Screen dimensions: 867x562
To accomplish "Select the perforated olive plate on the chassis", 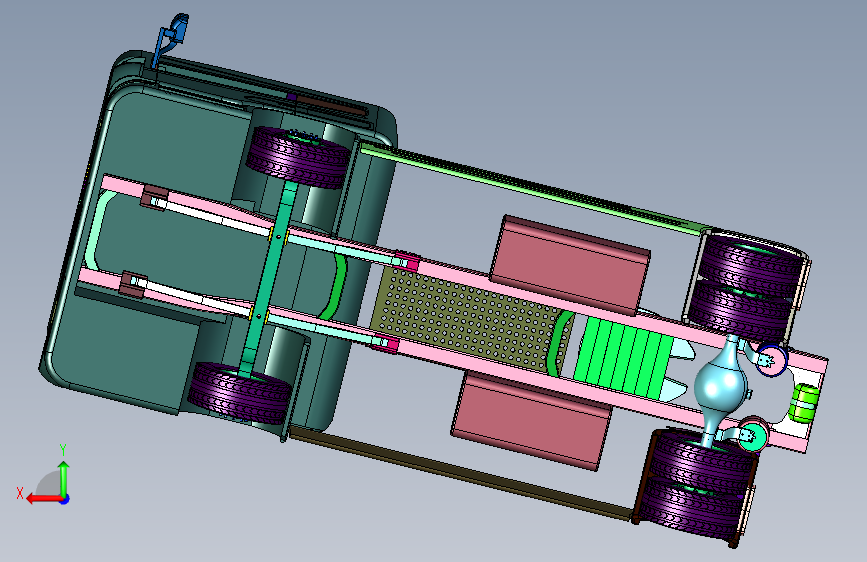I will [x=470, y=321].
